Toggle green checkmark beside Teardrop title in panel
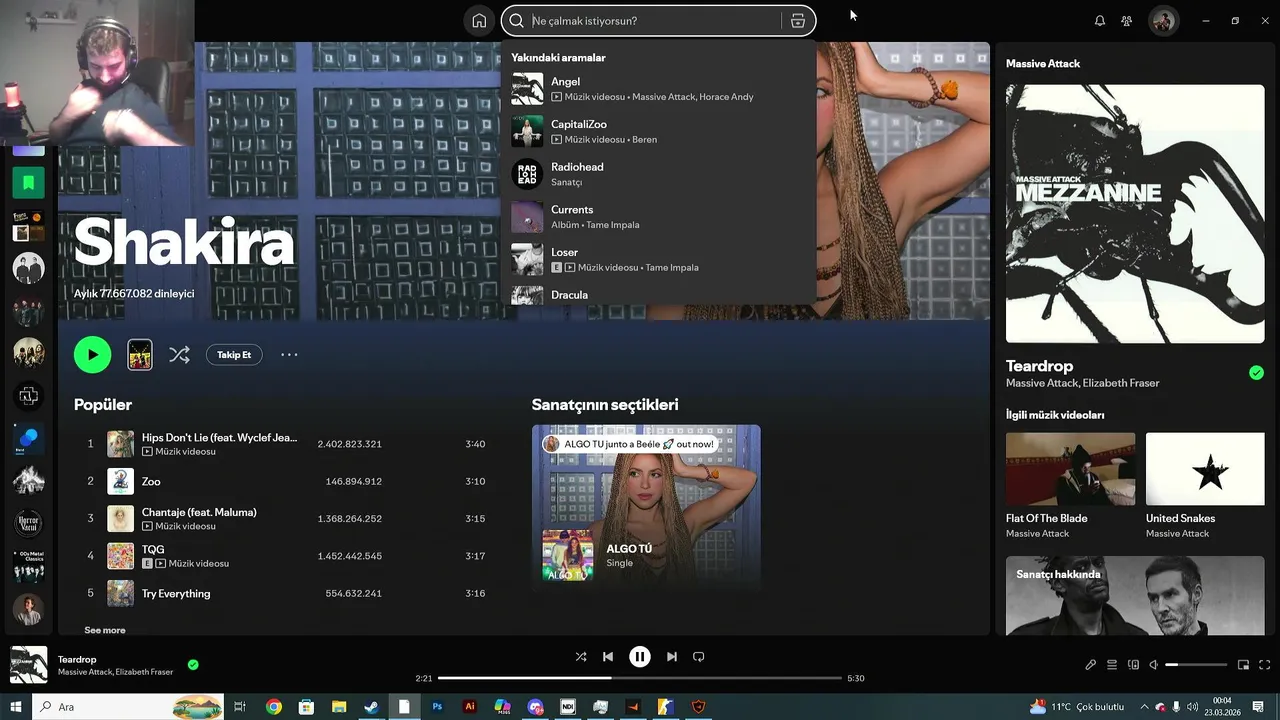 (x=1256, y=373)
